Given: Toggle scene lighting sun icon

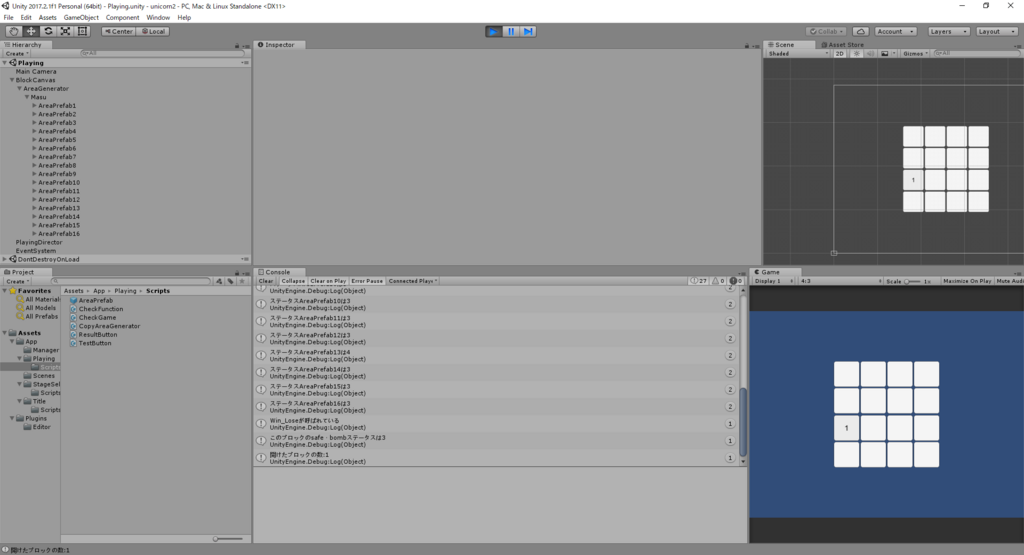Looking at the screenshot, I should (x=857, y=54).
